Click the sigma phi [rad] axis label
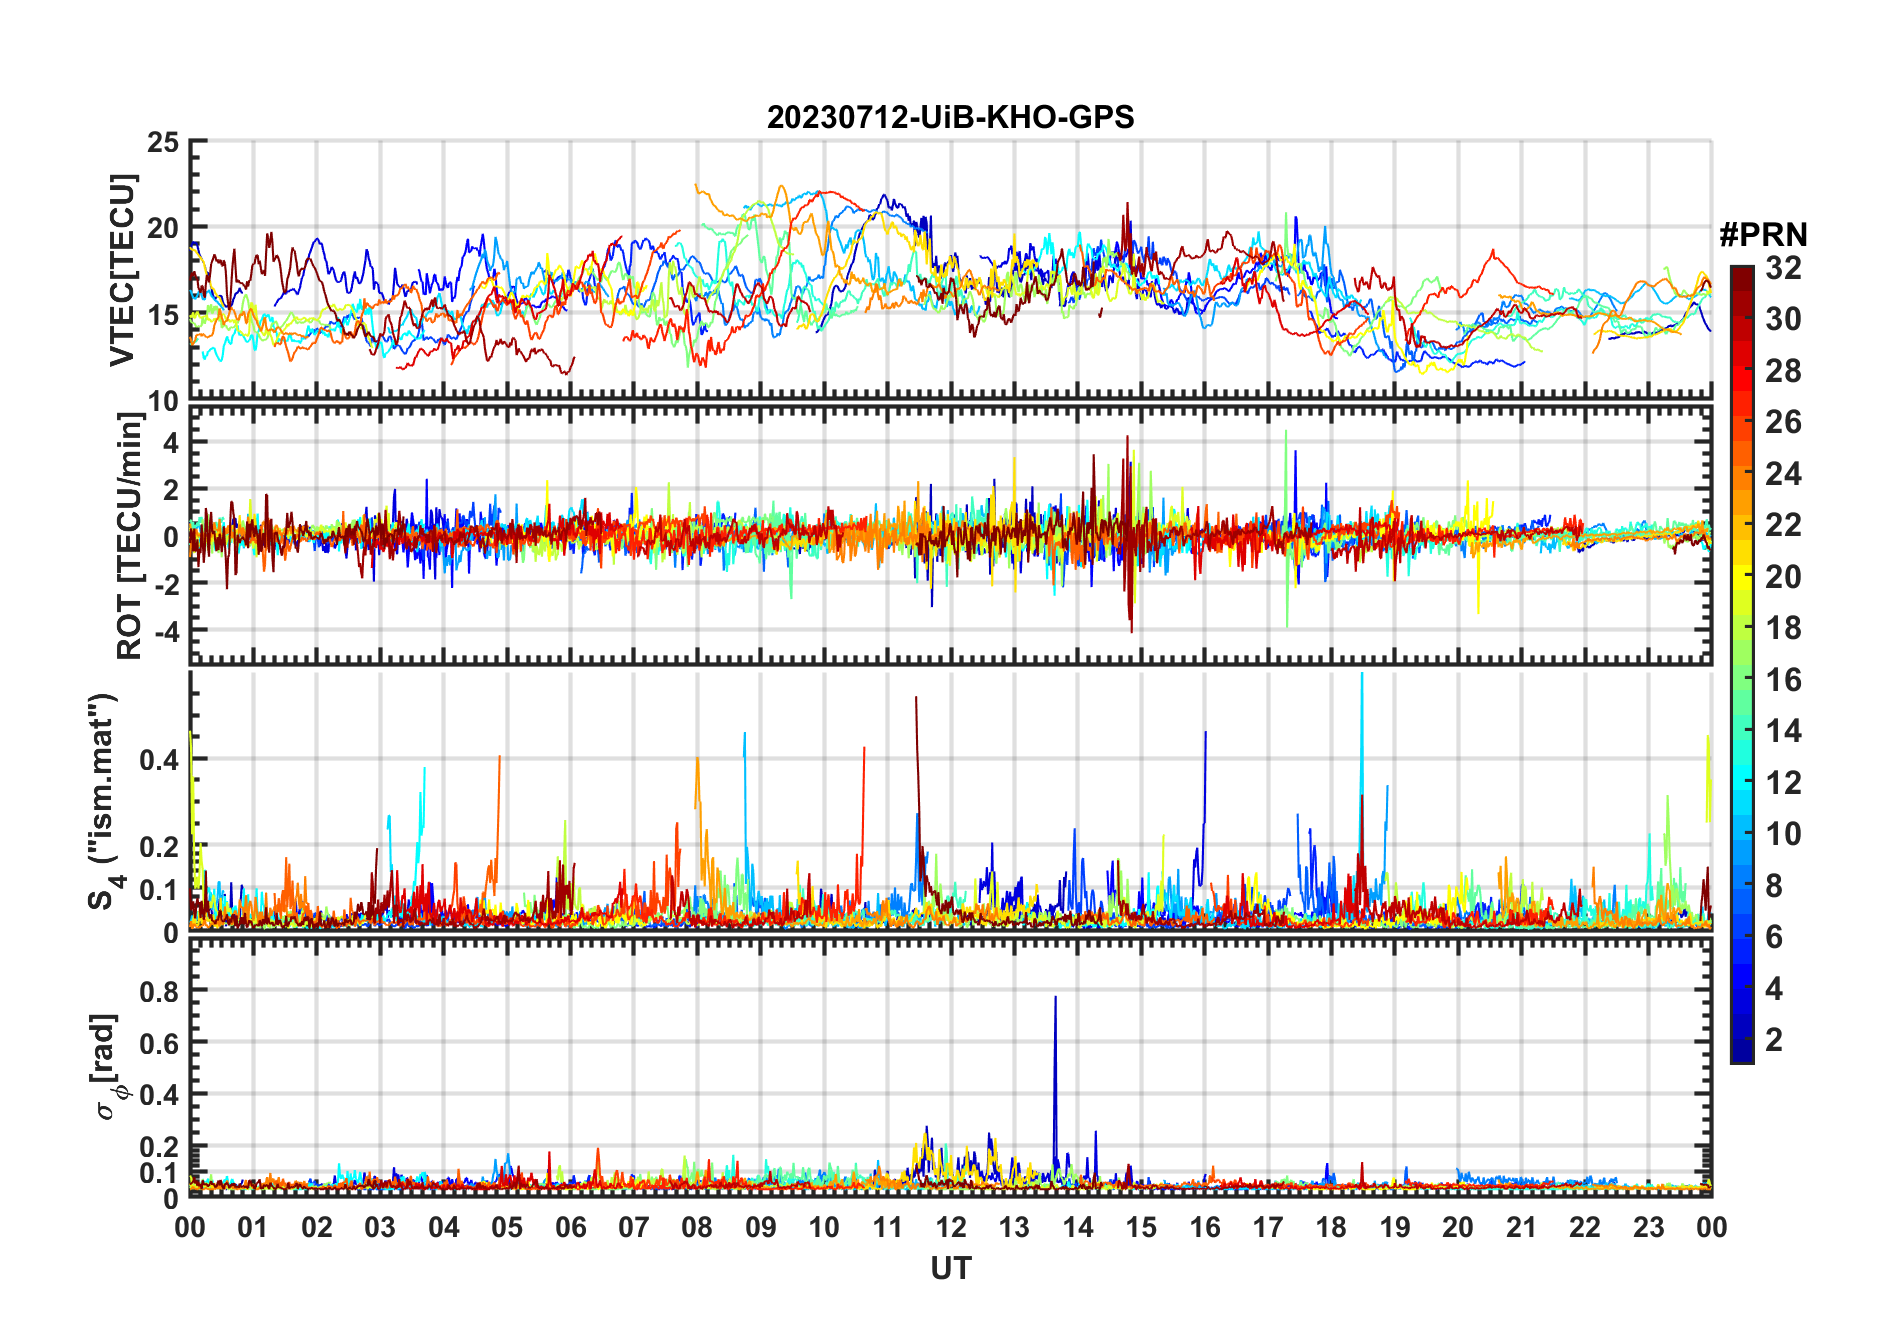This screenshot has height=1330, width=1902. (x=108, y=1067)
